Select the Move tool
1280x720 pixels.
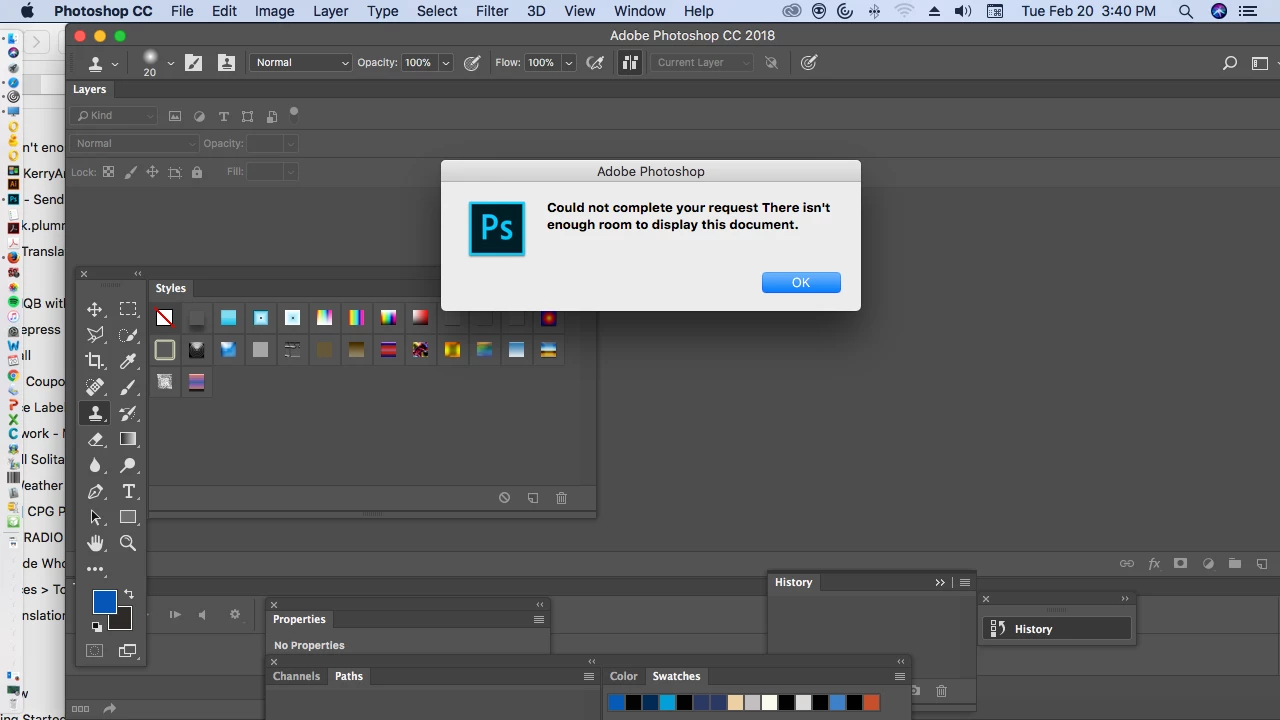95,310
